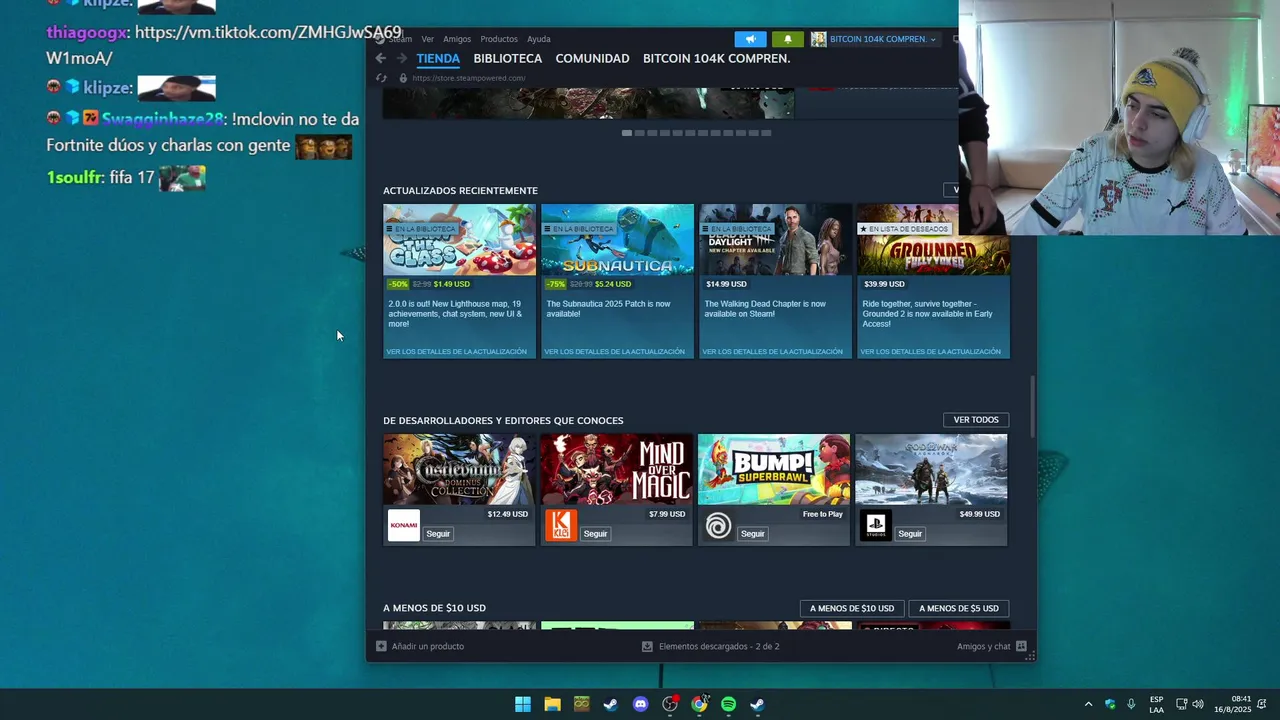Reload the Steam store page
Screen dimensions: 1280x720
[x=381, y=78]
